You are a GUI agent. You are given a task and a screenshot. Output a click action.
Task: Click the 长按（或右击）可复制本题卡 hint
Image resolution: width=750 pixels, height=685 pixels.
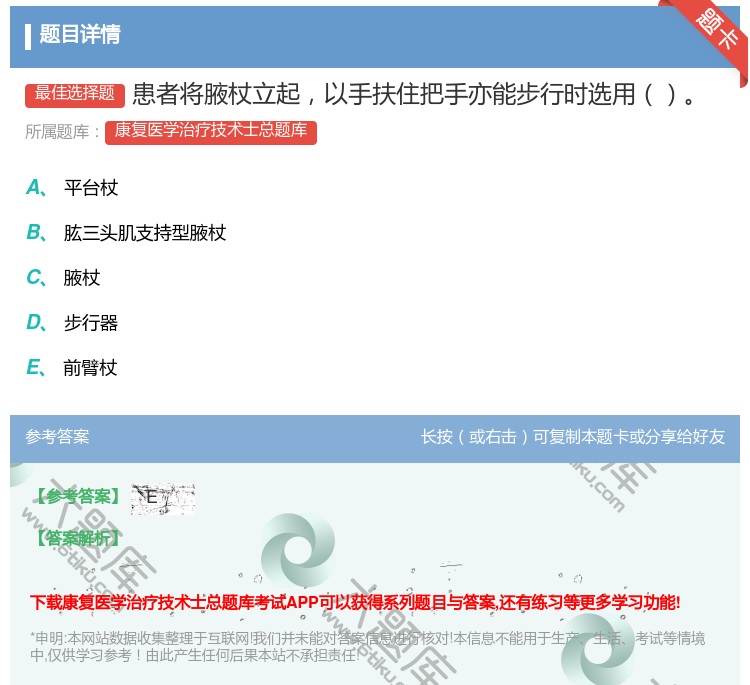pos(573,437)
